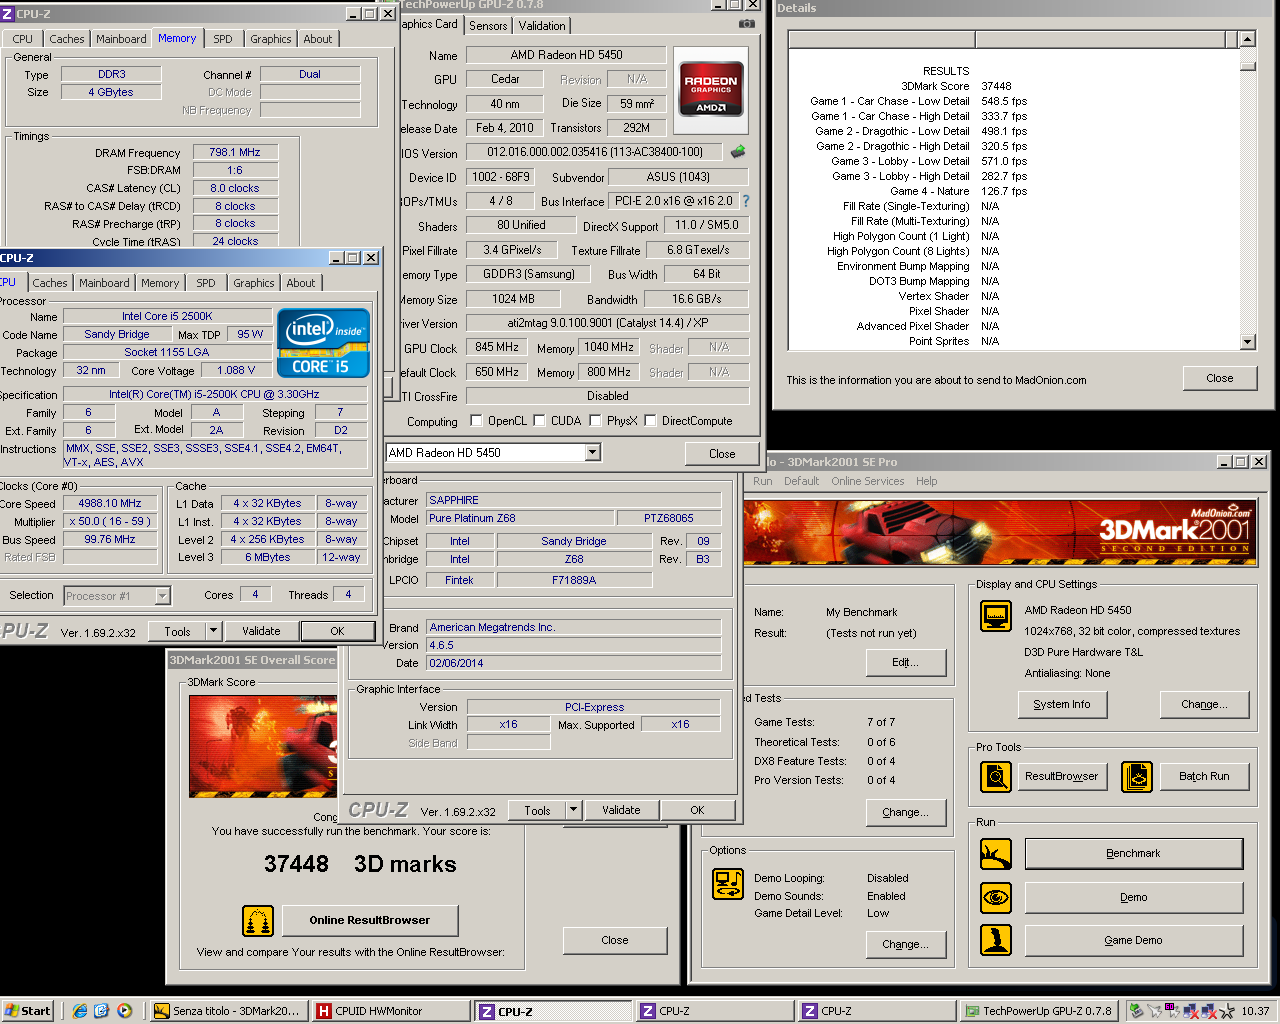The width and height of the screenshot is (1280, 1024).
Task: Click the Z icon in the top-left CPU-Z title bar
Action: (x=8, y=14)
